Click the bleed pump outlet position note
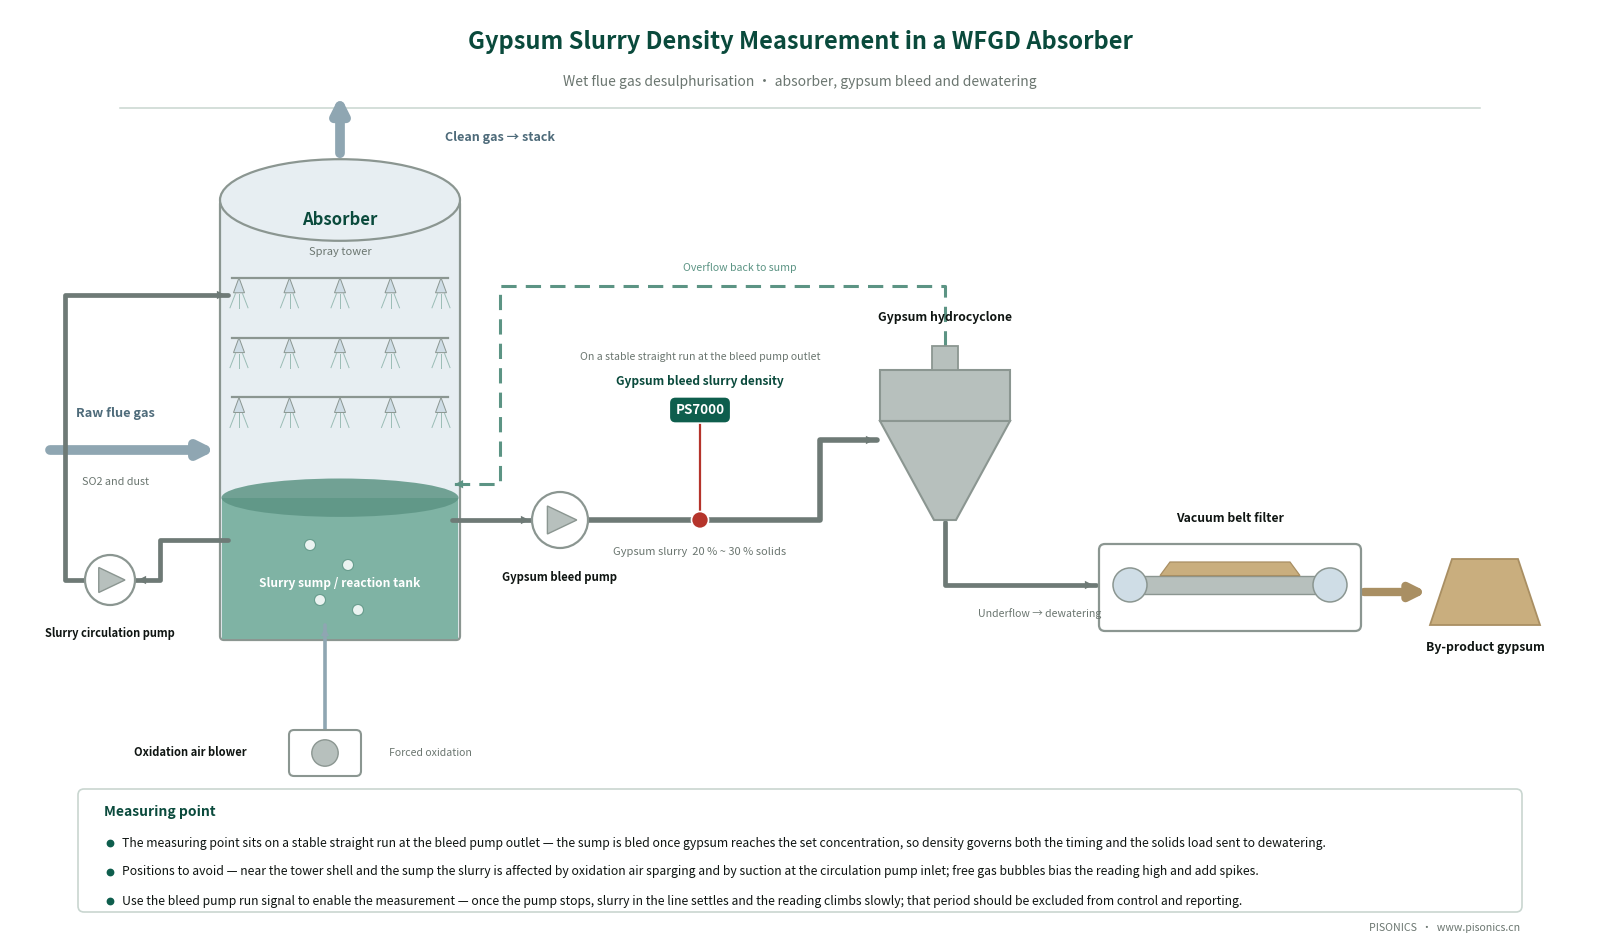Viewport: 1600px width, 940px height. 700,356
